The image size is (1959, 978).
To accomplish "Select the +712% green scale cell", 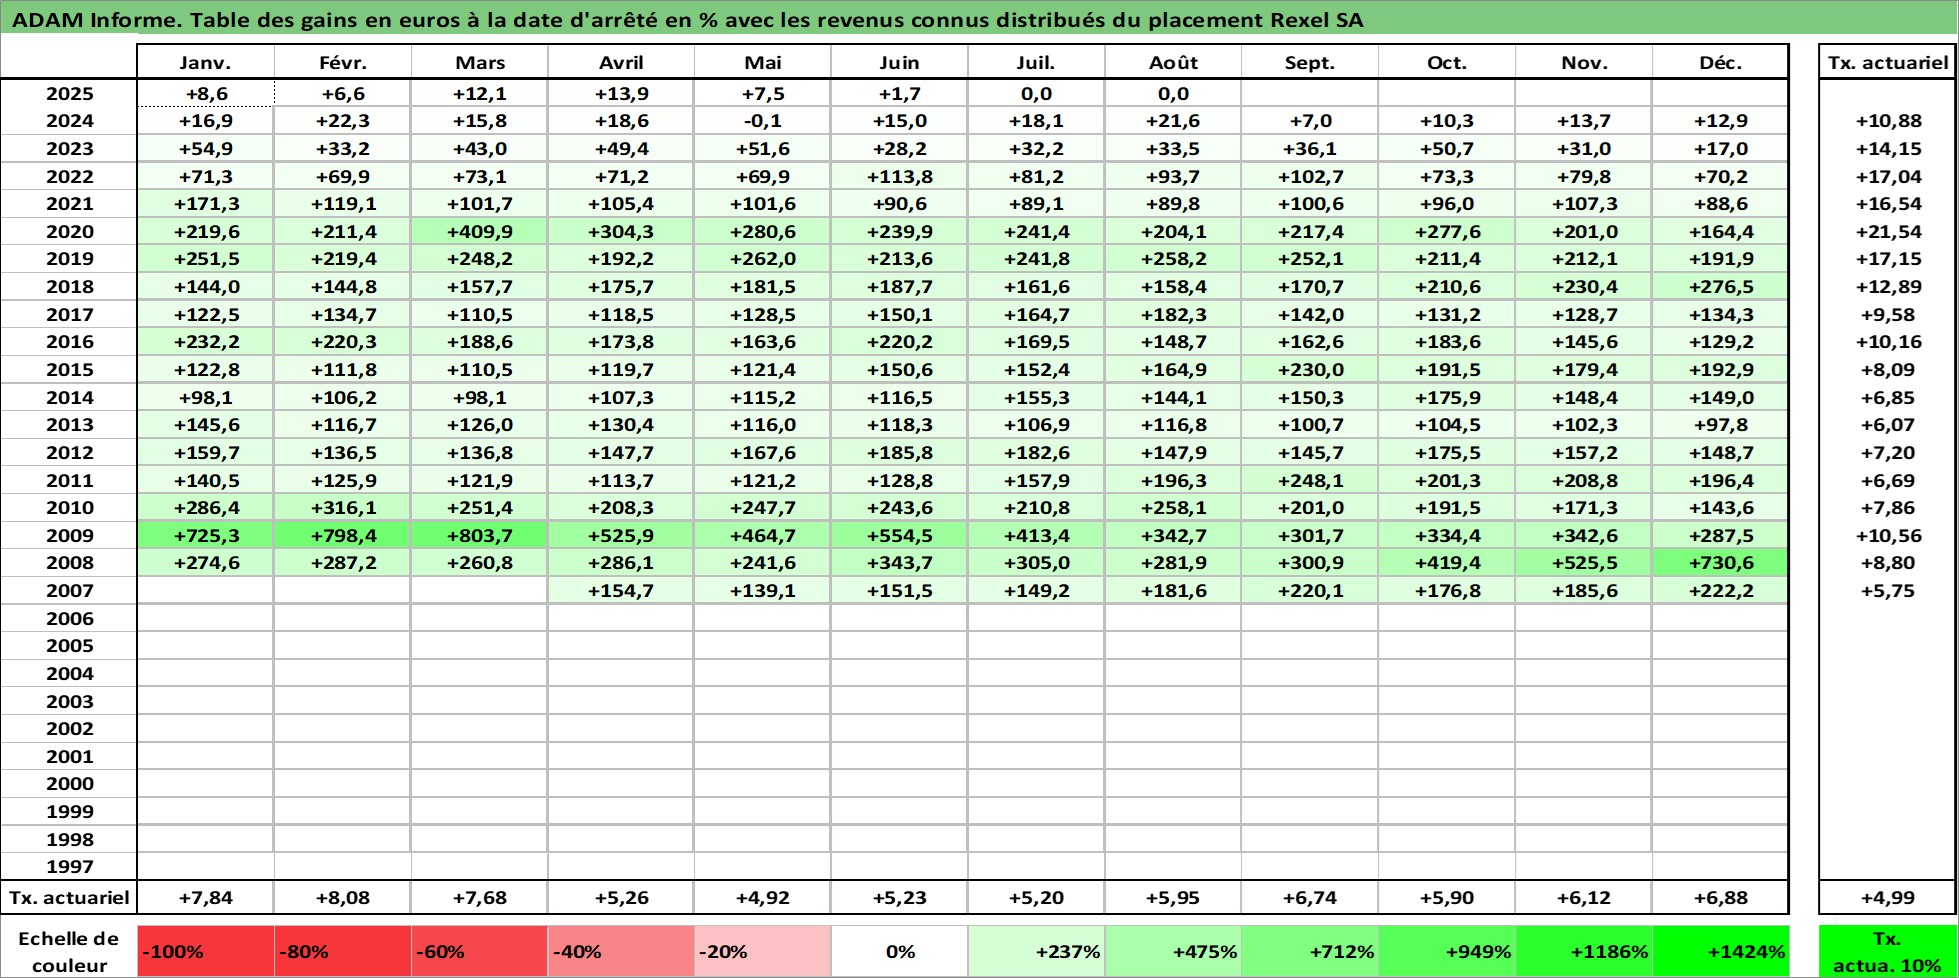I will tap(1310, 951).
